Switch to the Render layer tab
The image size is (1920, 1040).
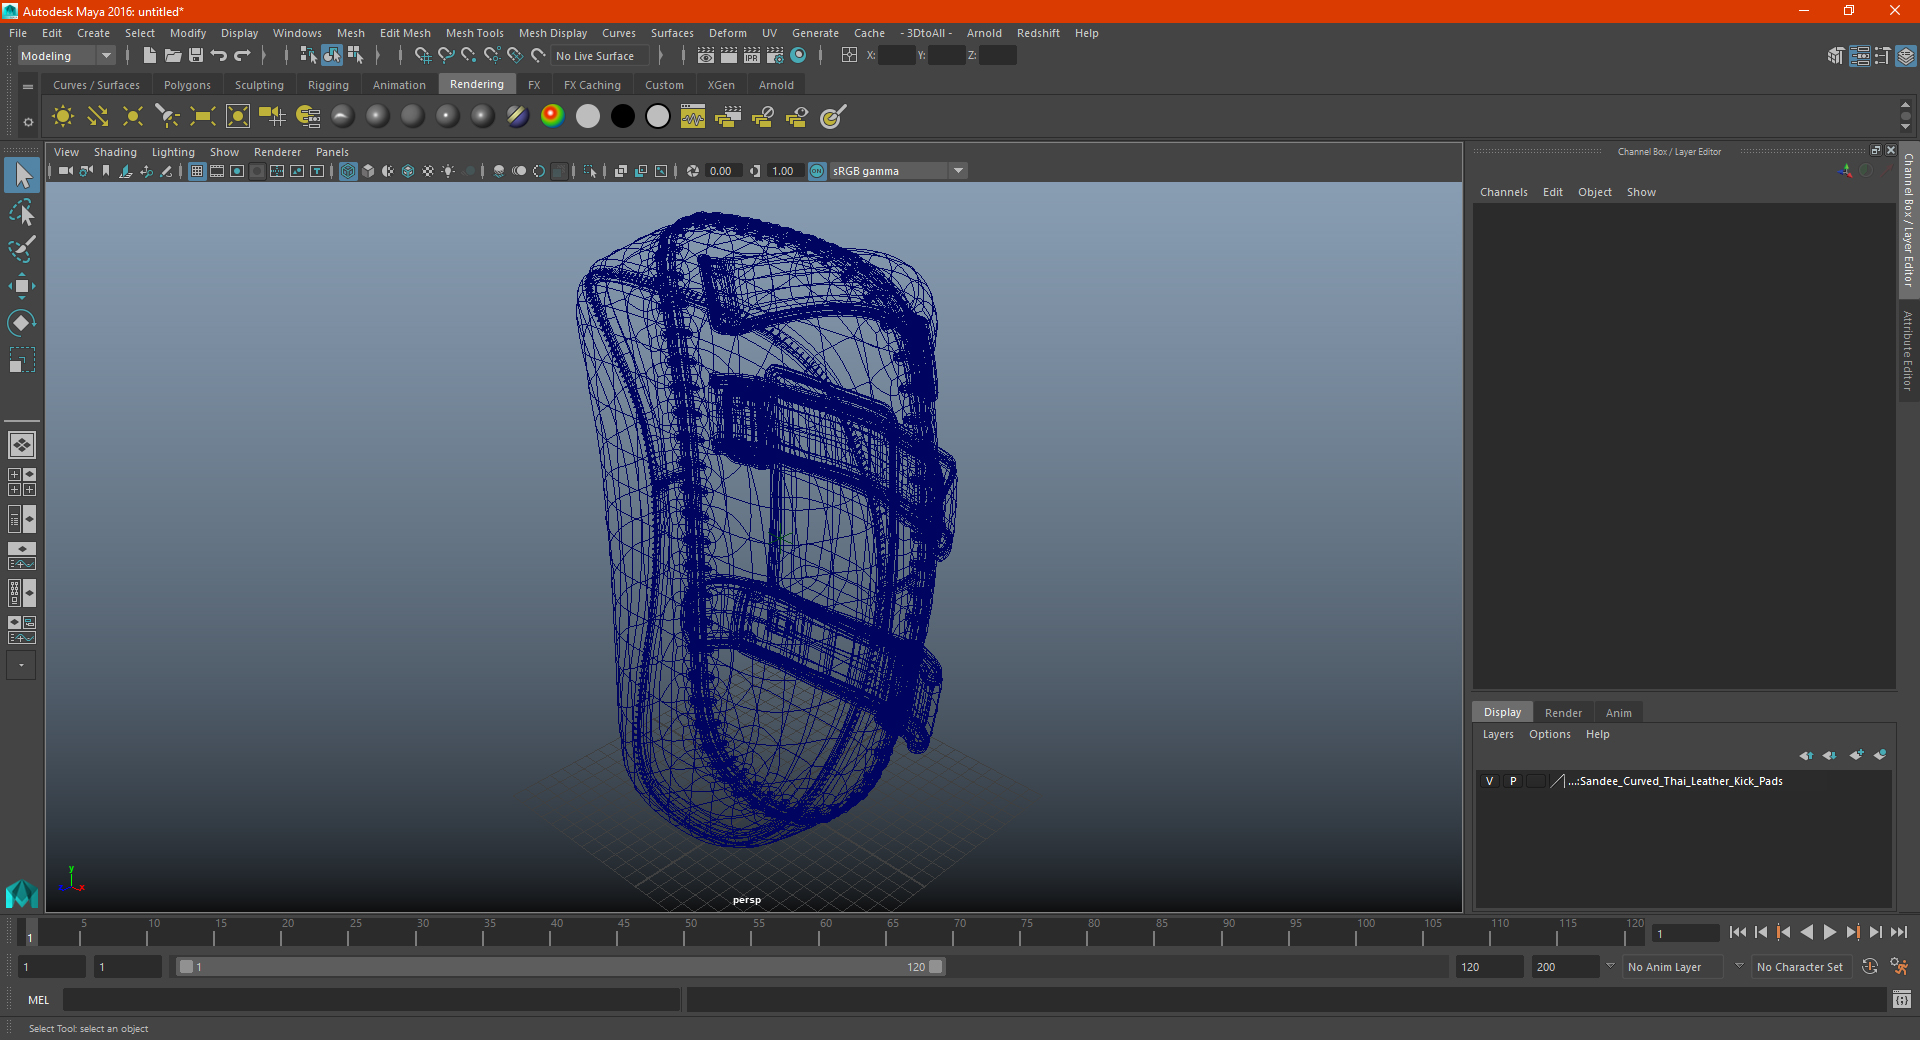point(1563,713)
